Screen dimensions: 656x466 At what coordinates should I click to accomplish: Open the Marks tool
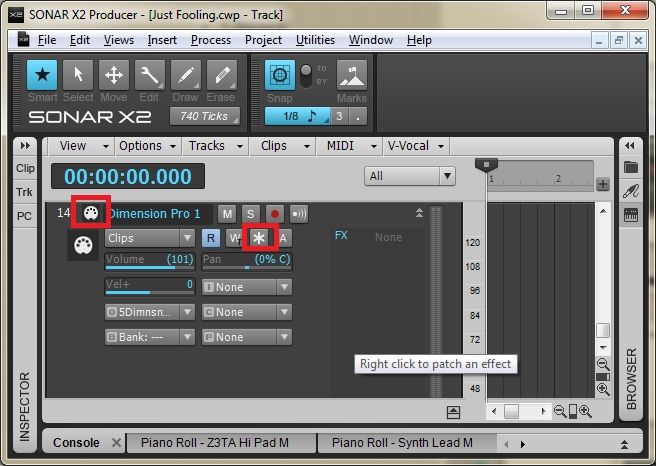[x=350, y=78]
